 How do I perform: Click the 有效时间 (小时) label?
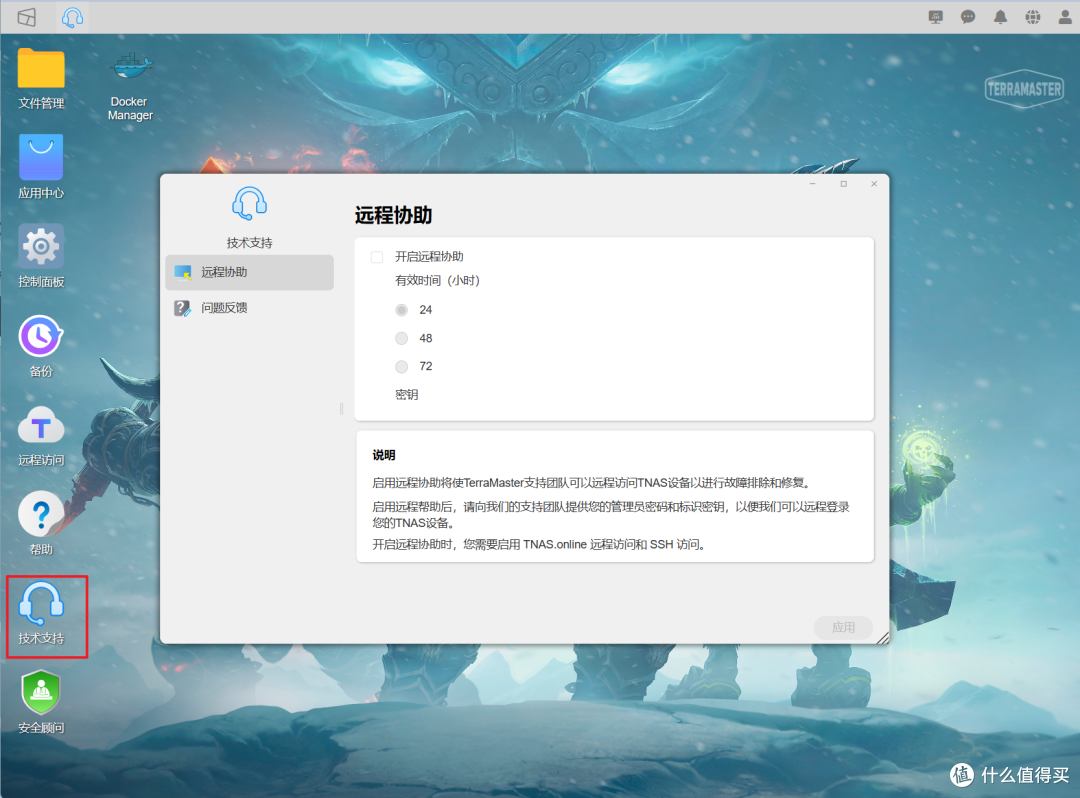437,280
